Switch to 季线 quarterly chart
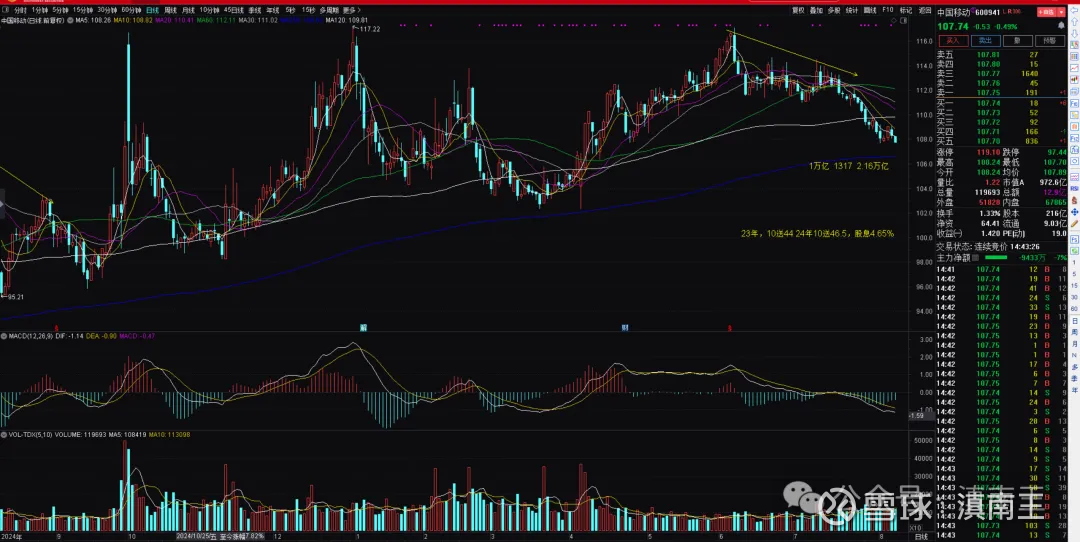Screen dimensions: 1080x542 click(x=255, y=10)
